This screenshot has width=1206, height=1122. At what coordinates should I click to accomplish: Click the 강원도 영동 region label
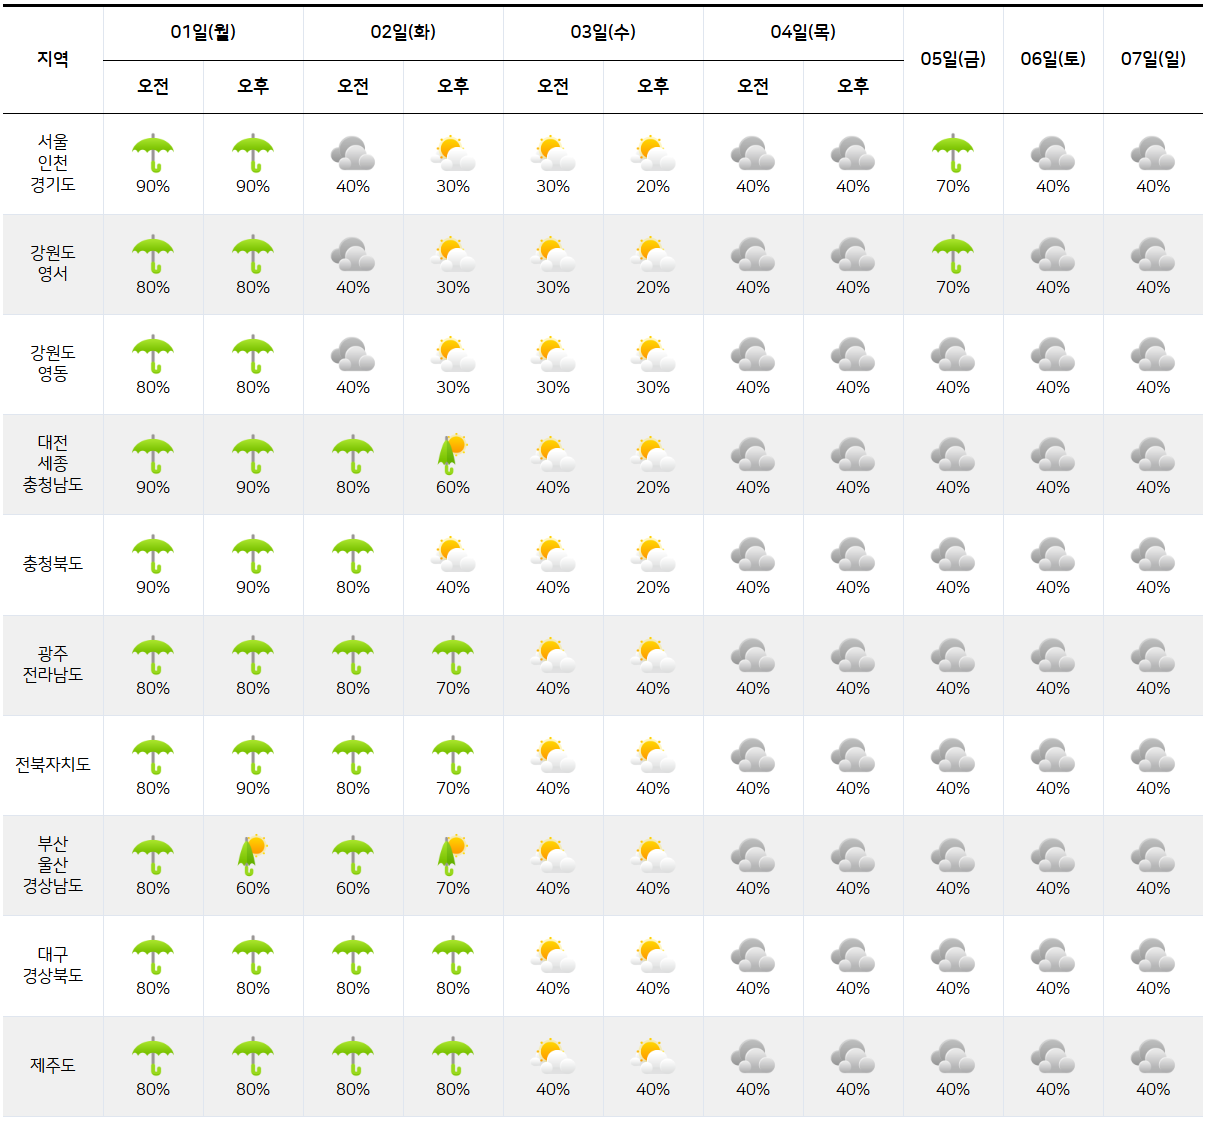tap(53, 363)
